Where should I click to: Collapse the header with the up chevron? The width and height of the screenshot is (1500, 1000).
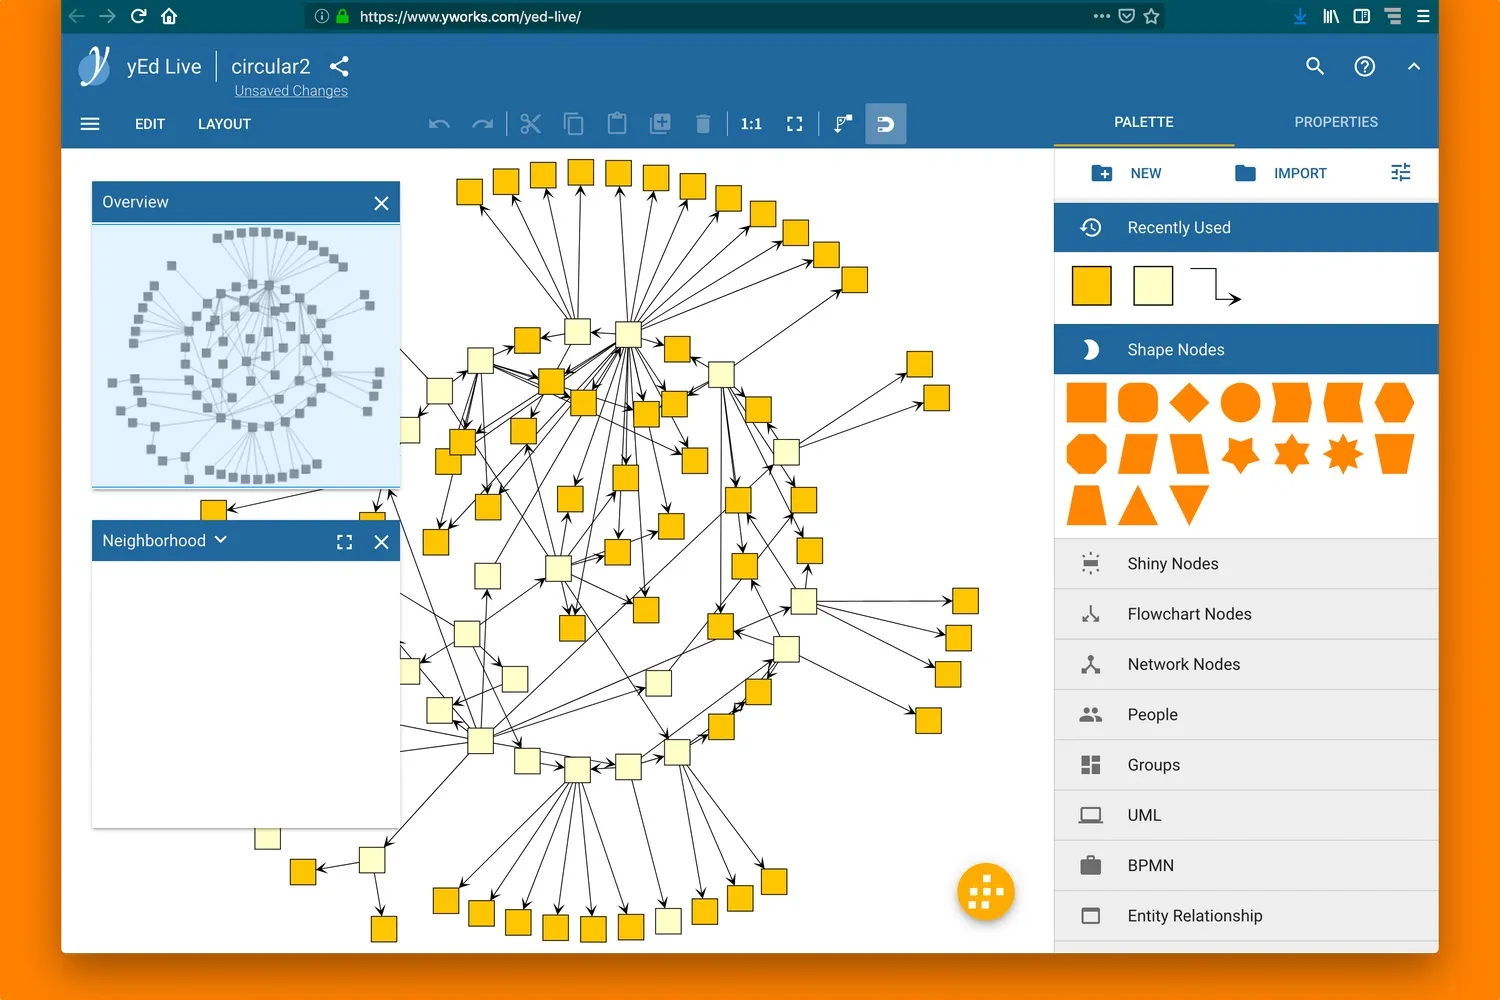(1413, 67)
